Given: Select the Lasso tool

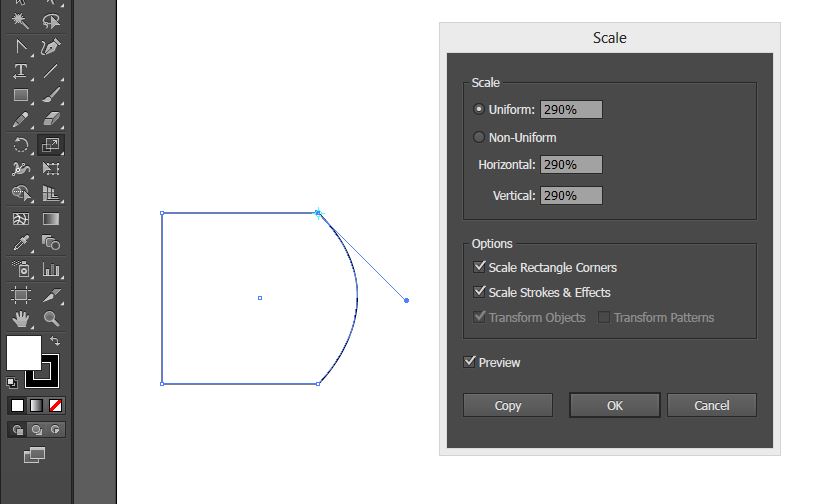Looking at the screenshot, I should pos(51,21).
